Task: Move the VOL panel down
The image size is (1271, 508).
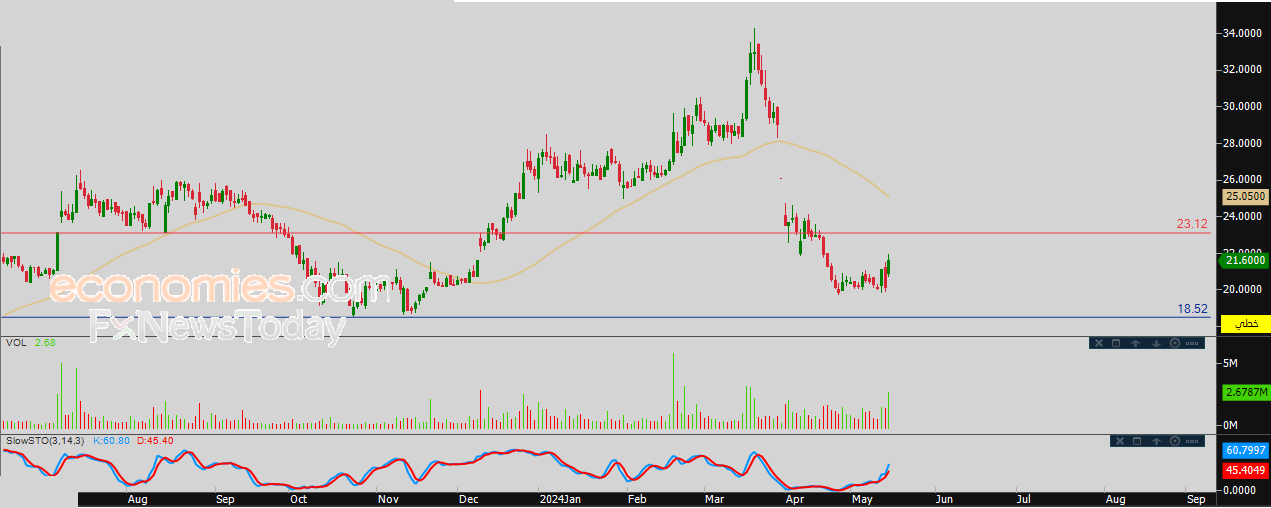Action: 1156,343
